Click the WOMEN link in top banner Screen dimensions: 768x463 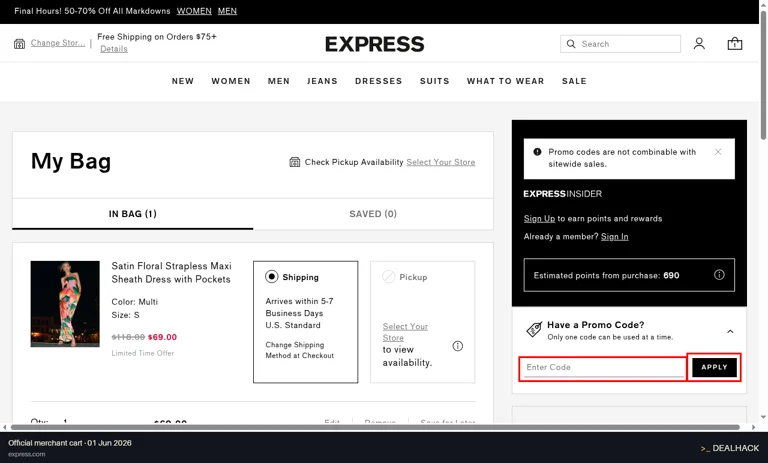pos(194,11)
